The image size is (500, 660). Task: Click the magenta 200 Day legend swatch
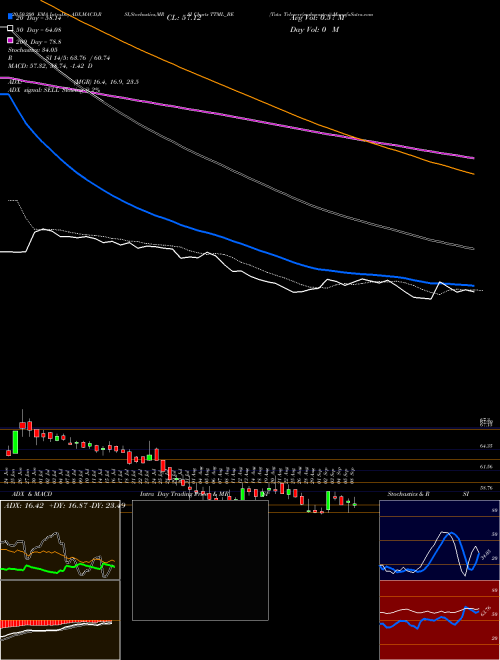click(x=11, y=40)
